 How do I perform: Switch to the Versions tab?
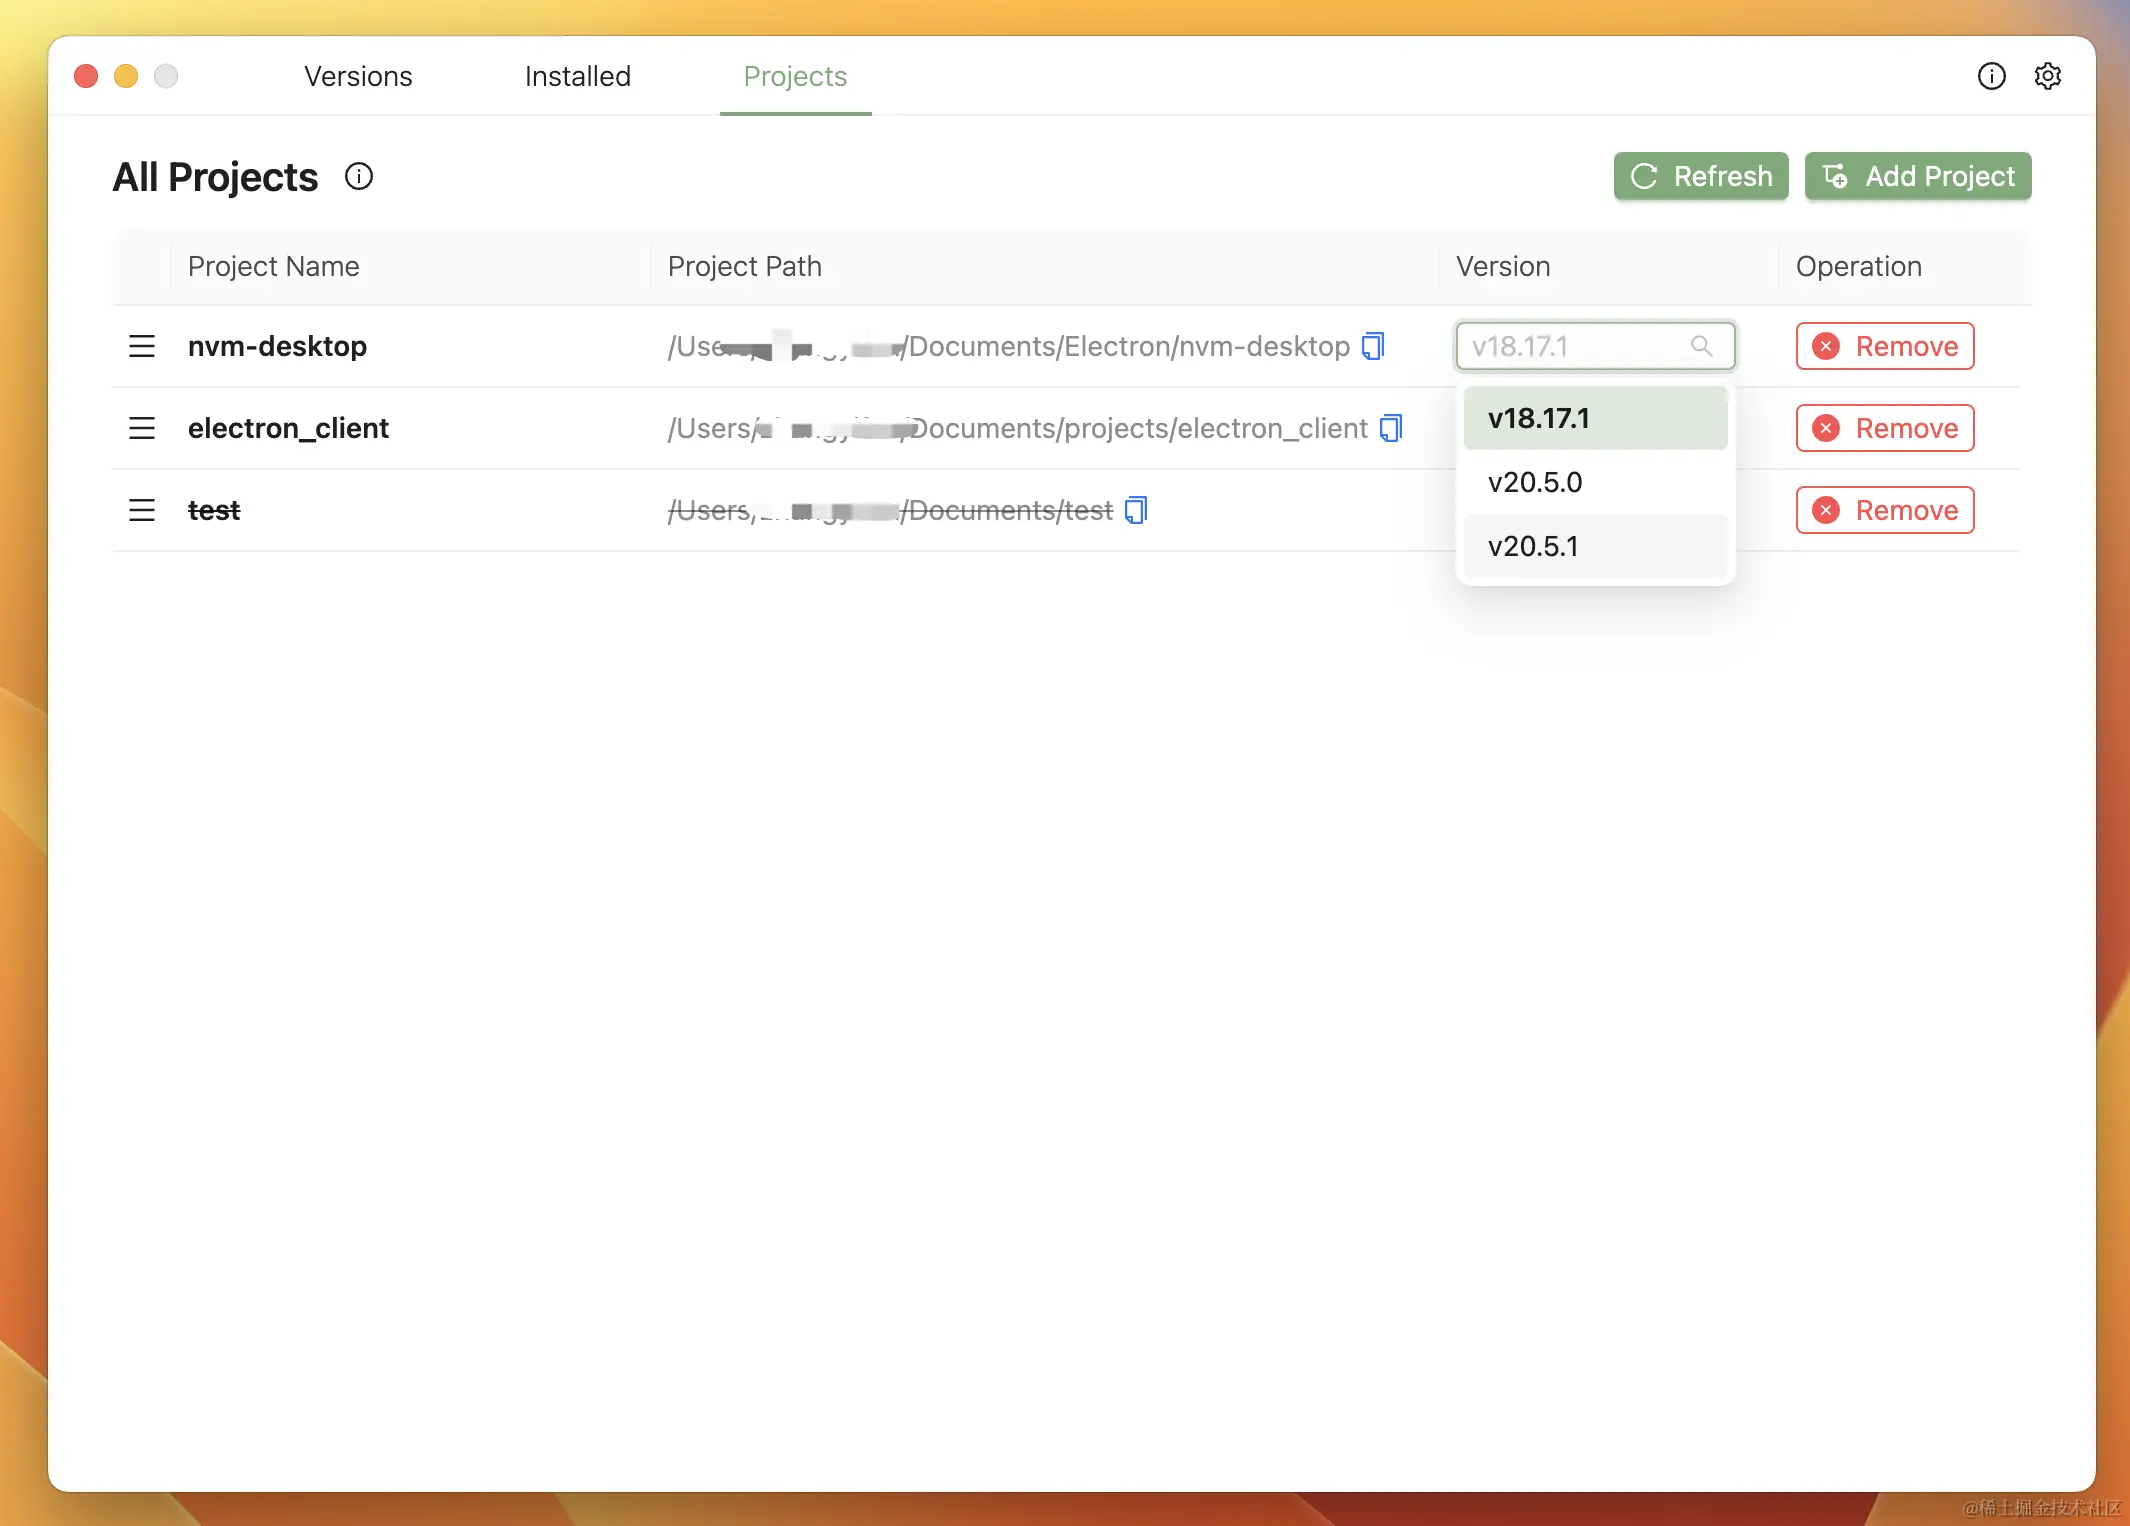(358, 76)
